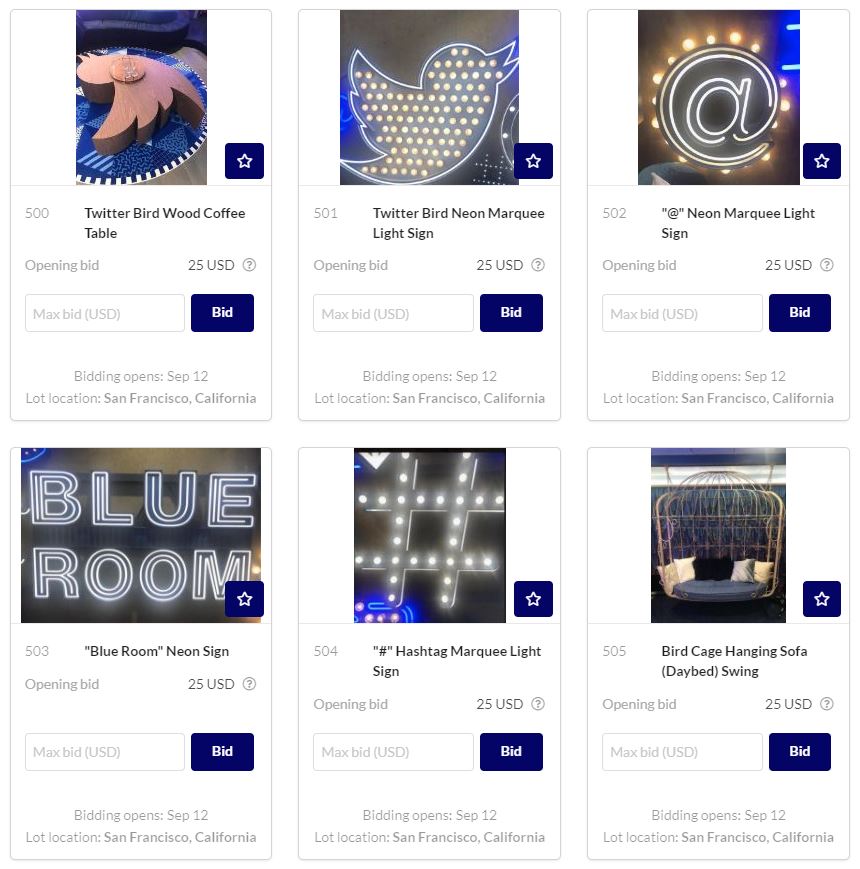Screen dimensions: 860x869
Task: Show opening bid info for Blue Room sign
Action: (x=250, y=684)
